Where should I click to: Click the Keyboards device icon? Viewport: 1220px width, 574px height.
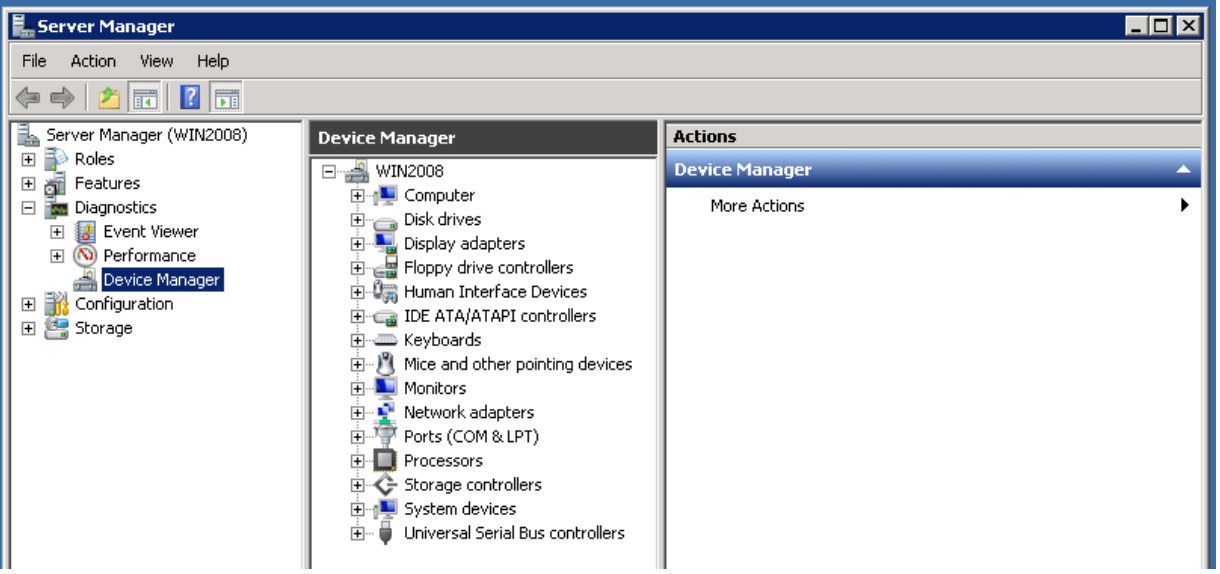386,341
